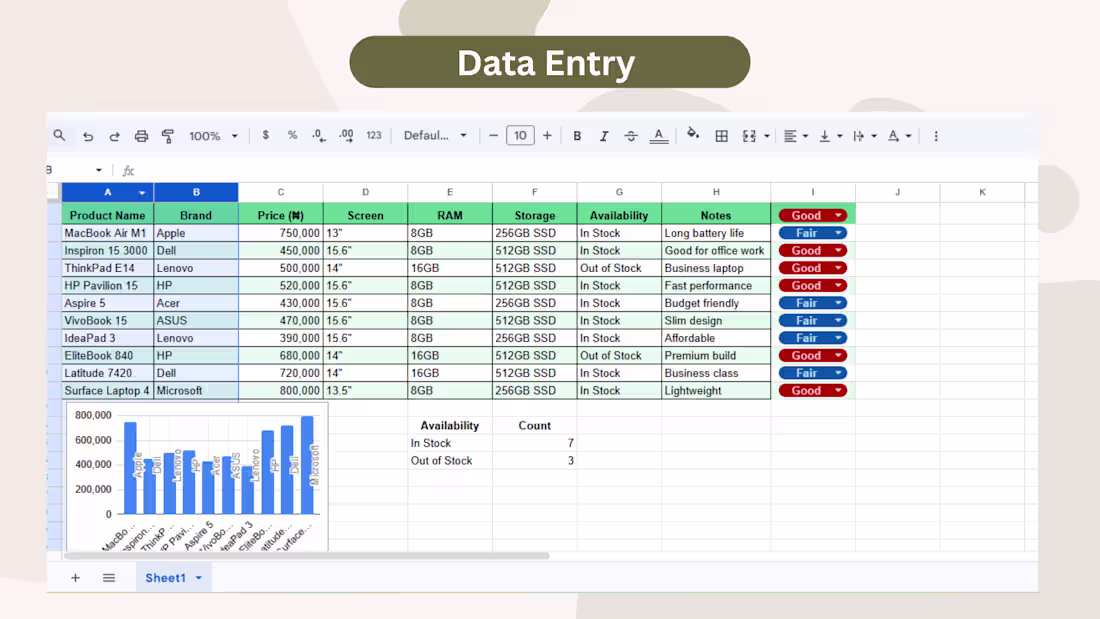Open rating dropdown for Inspiron 15 3000
1100x619 pixels.
pyautogui.click(x=838, y=251)
